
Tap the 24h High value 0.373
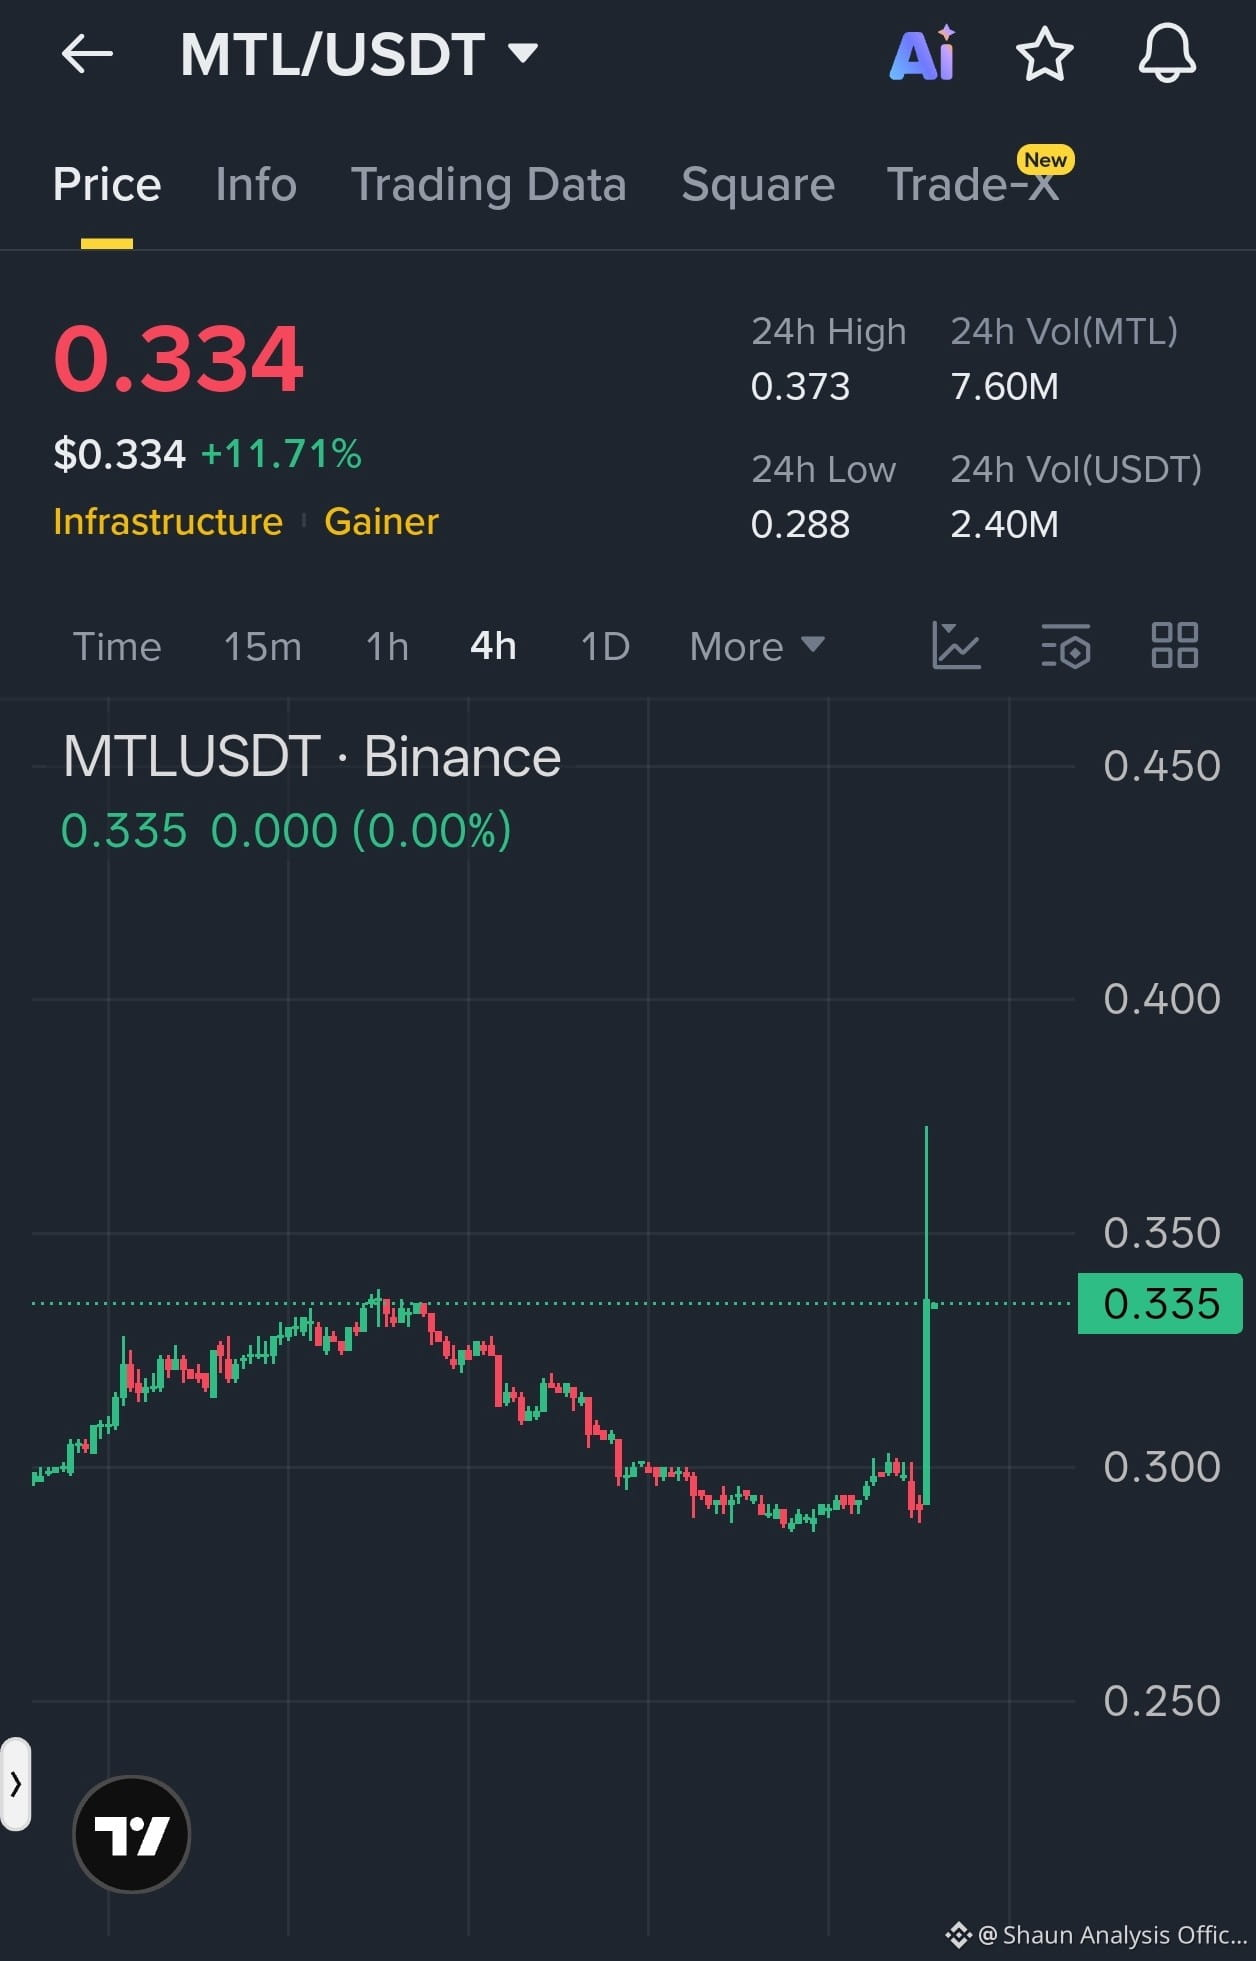point(800,386)
